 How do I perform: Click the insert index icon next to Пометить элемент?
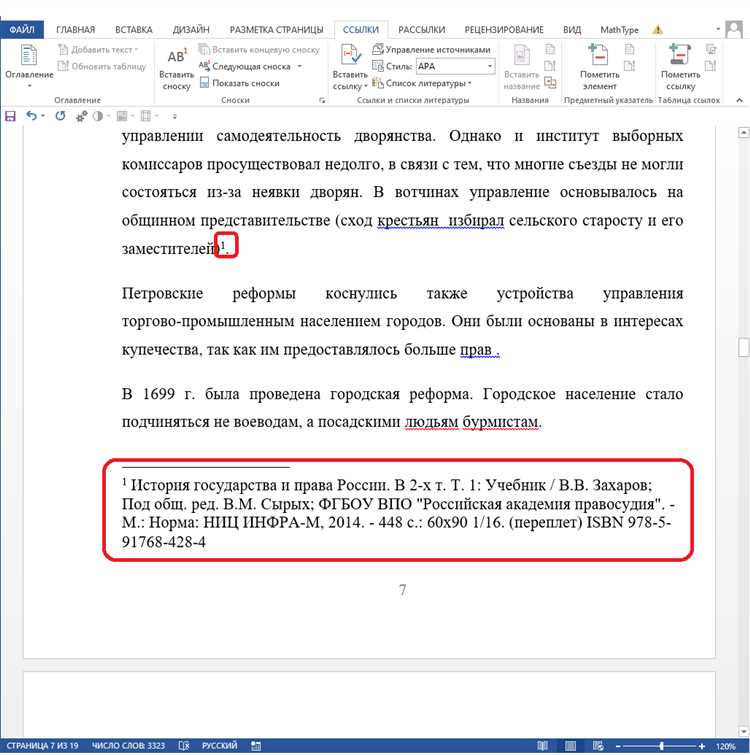(629, 49)
